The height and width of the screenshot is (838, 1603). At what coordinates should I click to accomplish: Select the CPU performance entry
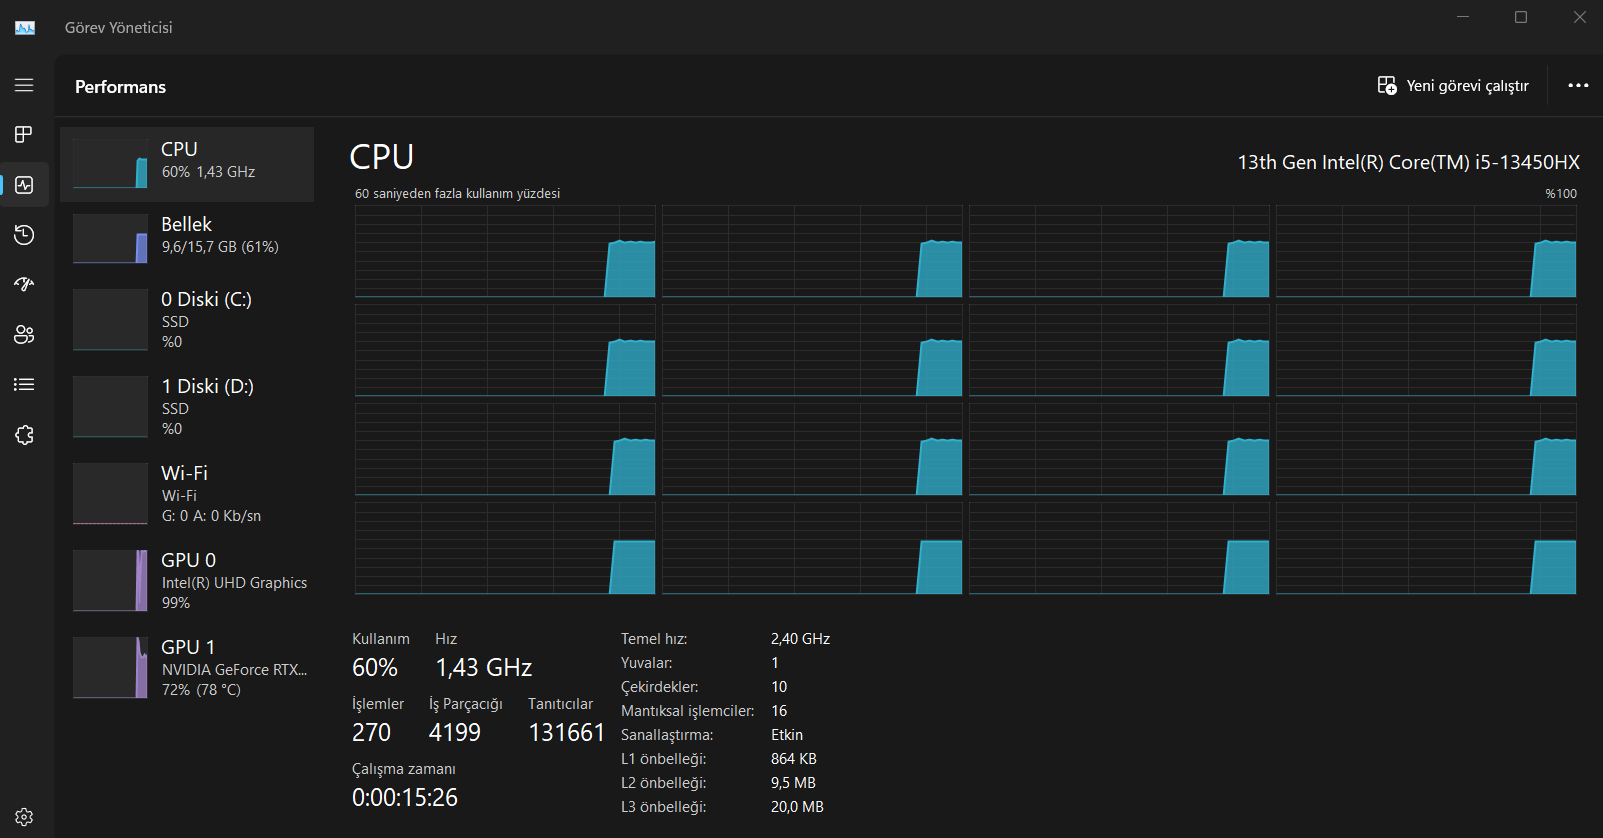[187, 164]
